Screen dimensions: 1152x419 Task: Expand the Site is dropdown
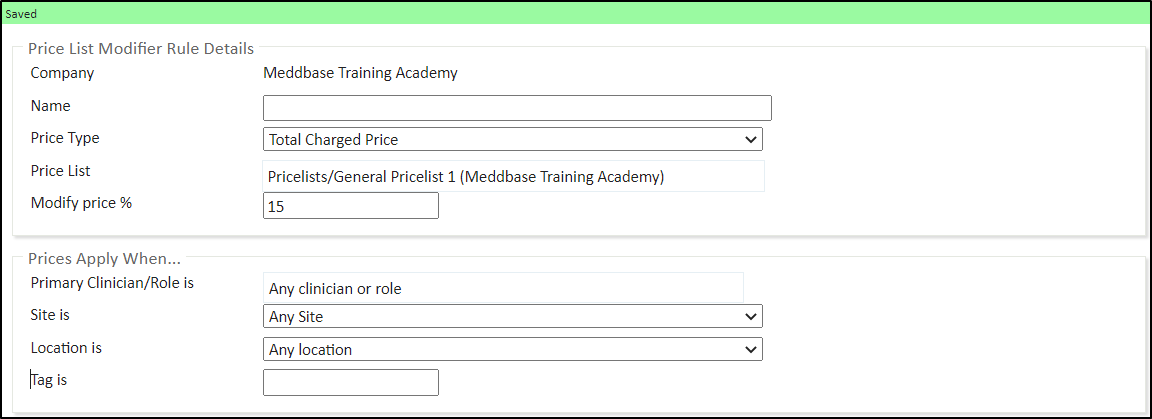click(512, 317)
